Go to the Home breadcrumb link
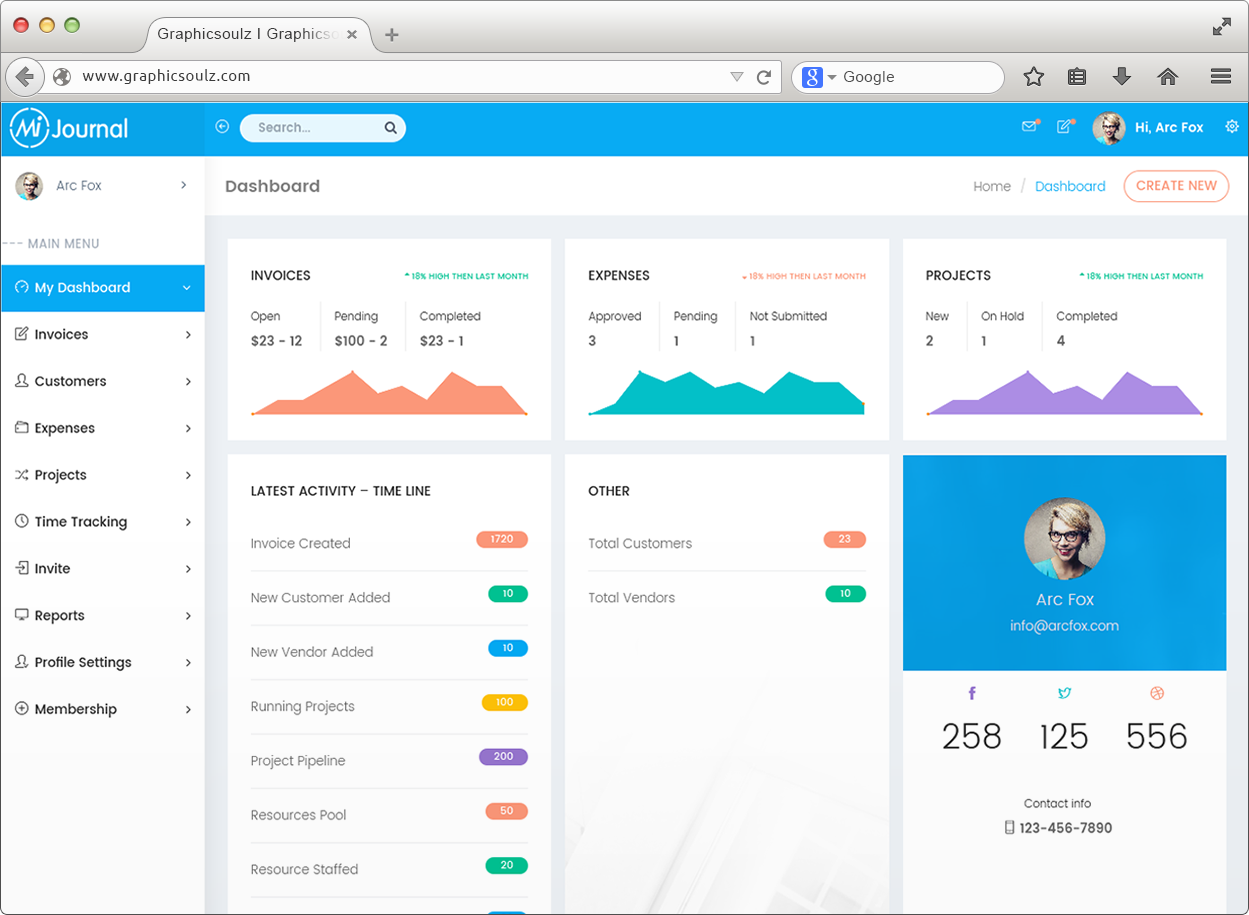Screen dimensions: 1249x915 coord(991,186)
